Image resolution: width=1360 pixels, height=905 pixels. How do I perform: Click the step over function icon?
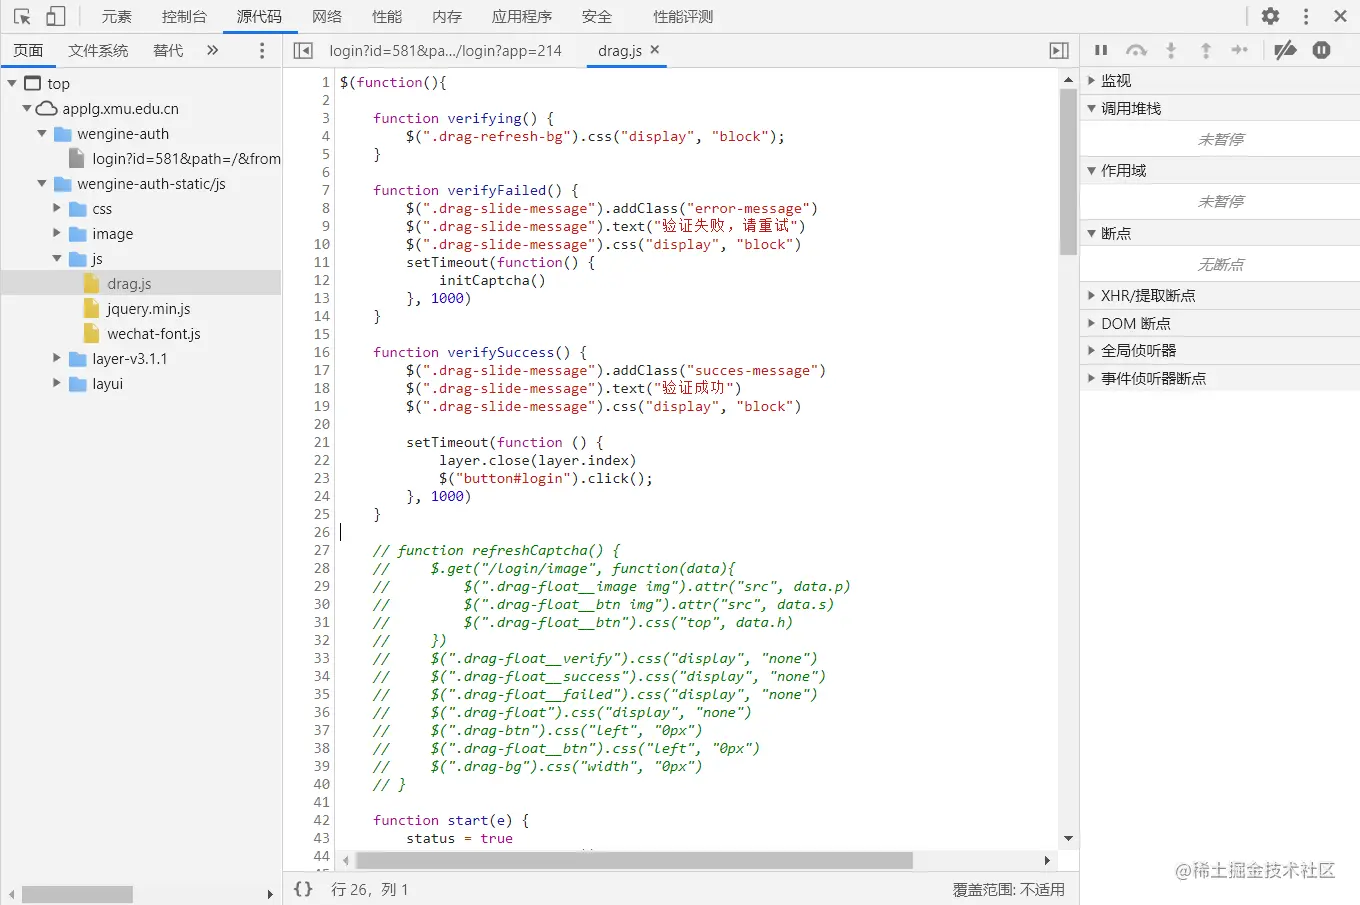[x=1136, y=50]
